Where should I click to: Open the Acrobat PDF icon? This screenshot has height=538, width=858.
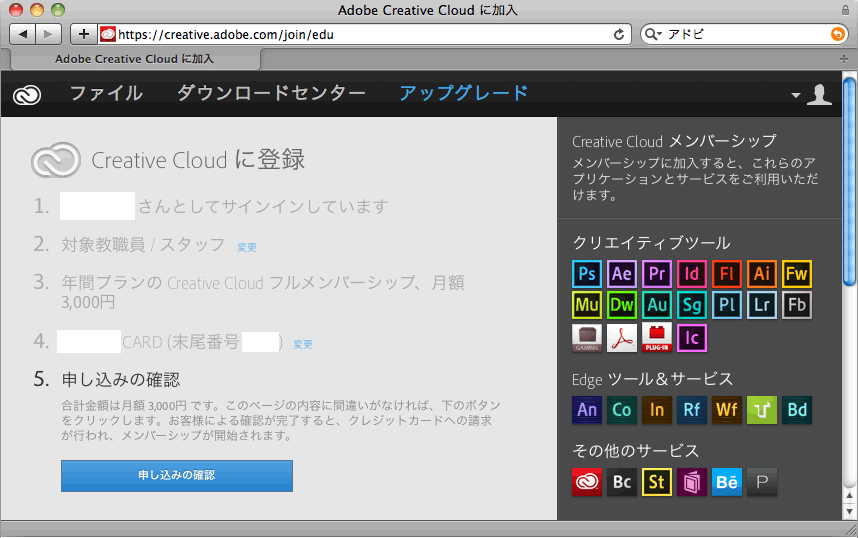point(622,338)
